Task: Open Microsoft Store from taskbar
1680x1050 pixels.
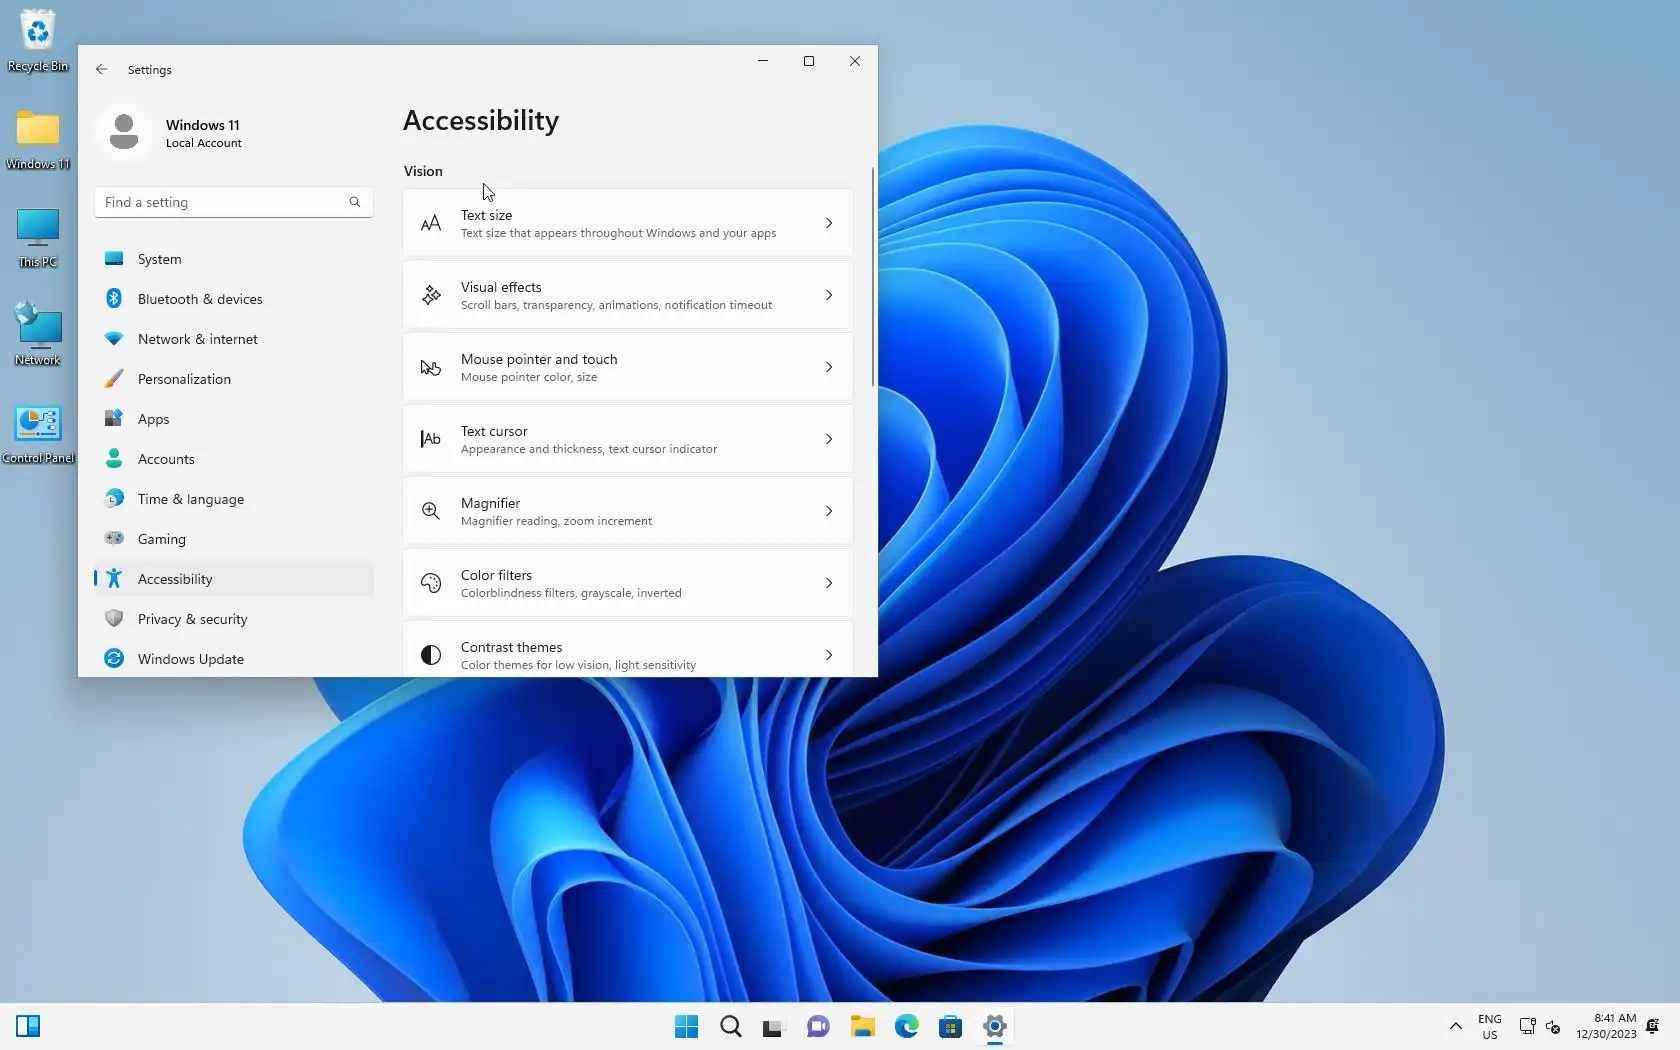Action: [x=951, y=1027]
